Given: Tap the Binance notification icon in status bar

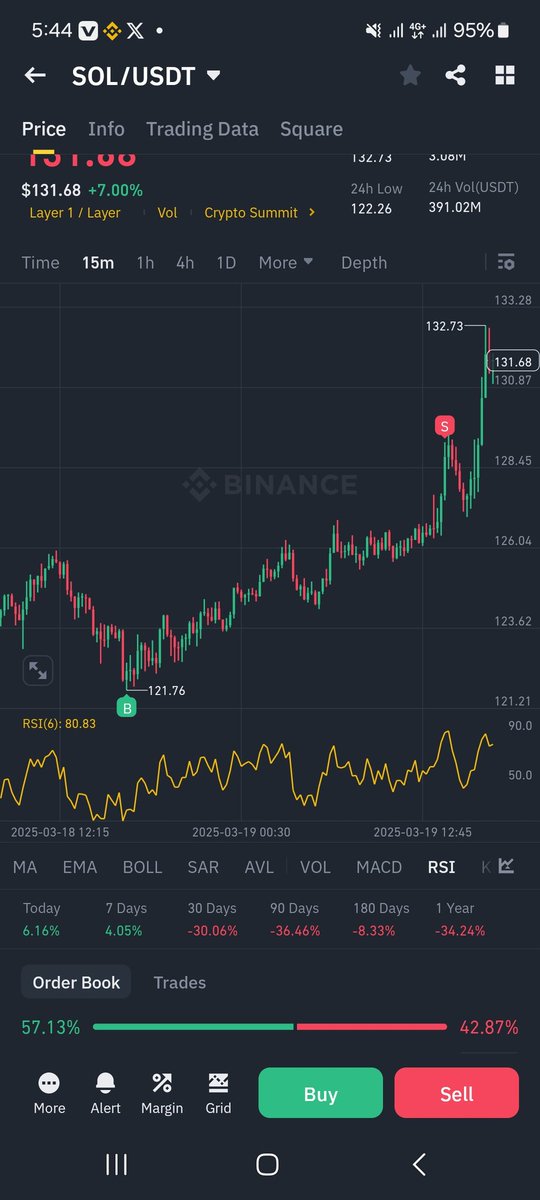Looking at the screenshot, I should coord(113,31).
